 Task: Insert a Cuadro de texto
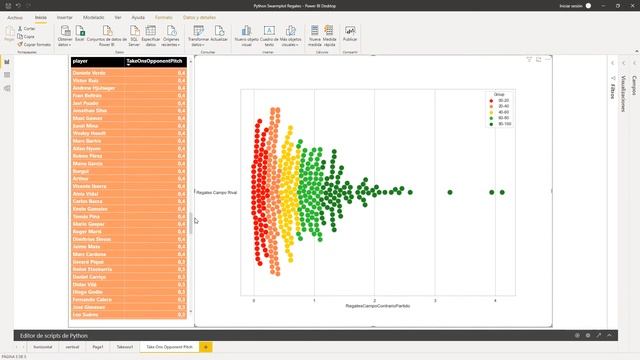point(269,36)
